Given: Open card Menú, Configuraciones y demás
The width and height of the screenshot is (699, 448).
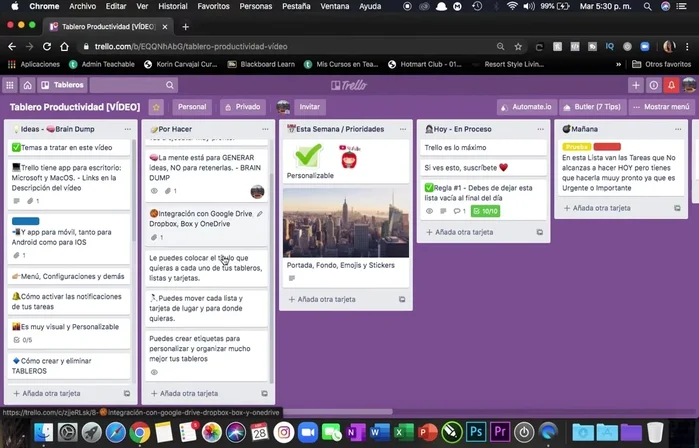Looking at the screenshot, I should (x=69, y=276).
